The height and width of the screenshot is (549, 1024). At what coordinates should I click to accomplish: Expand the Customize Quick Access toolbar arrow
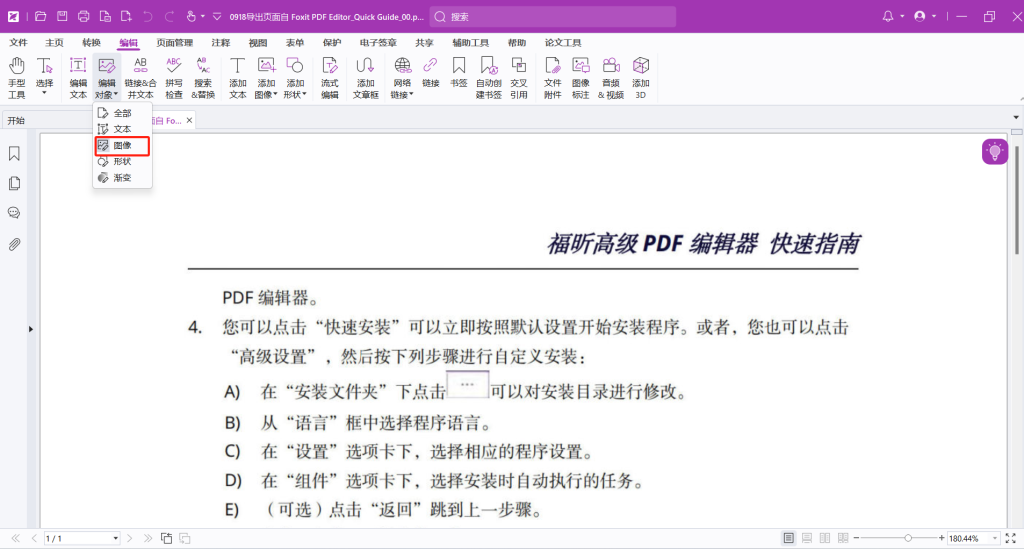coord(217,16)
